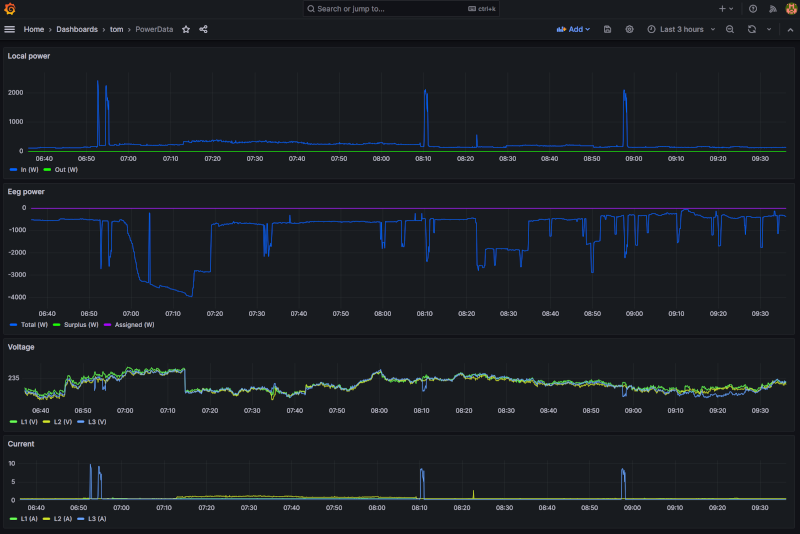Open the tom folder breadcrumb link
The width and height of the screenshot is (800, 534).
click(116, 29)
